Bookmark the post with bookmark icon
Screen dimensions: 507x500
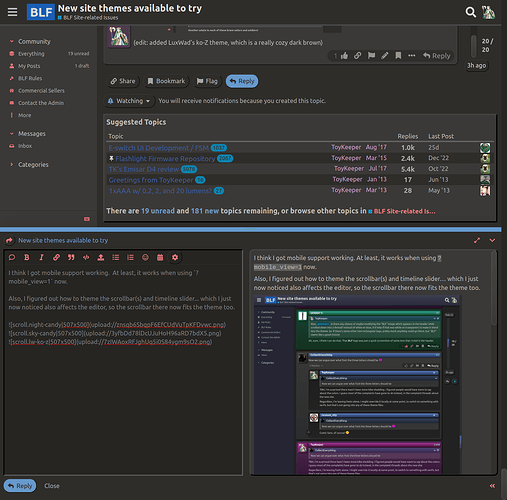coord(398,55)
